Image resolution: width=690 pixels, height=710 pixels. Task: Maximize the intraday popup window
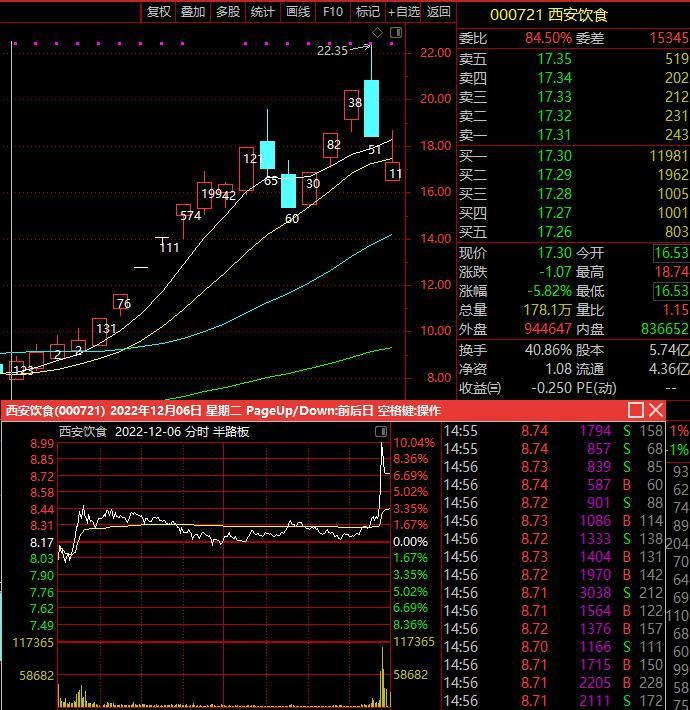point(636,410)
